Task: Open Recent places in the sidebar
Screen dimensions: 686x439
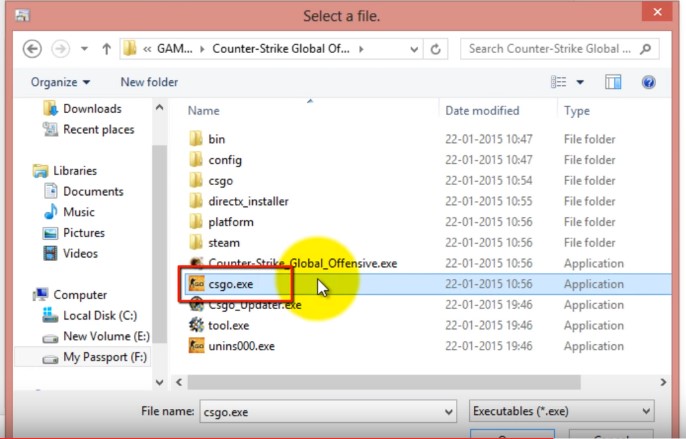Action: click(x=89, y=130)
